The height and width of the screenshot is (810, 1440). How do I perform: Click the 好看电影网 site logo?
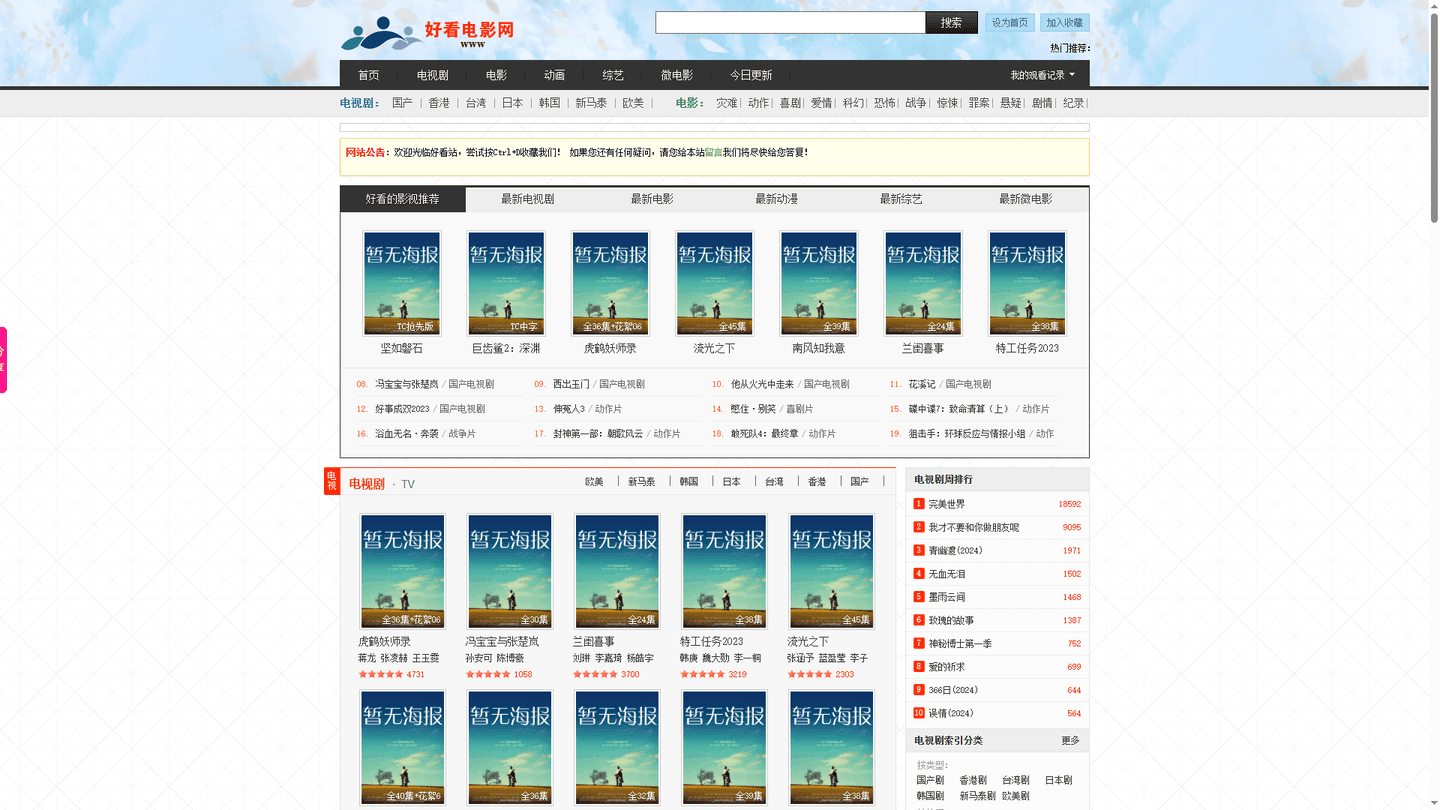(427, 34)
